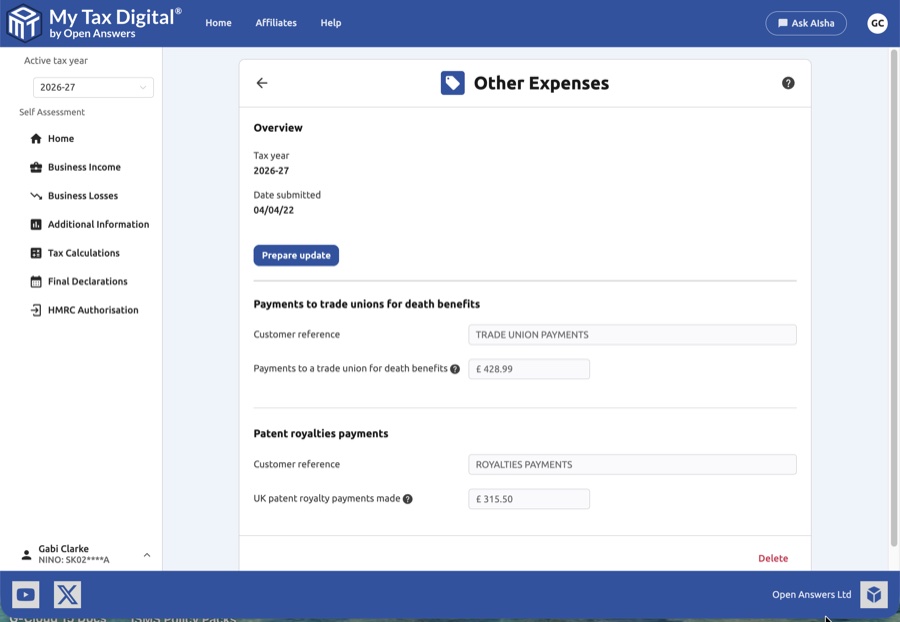Screen dimensions: 900x622
Task: Select Final Declarations calendar icon
Action: [x=36, y=281]
